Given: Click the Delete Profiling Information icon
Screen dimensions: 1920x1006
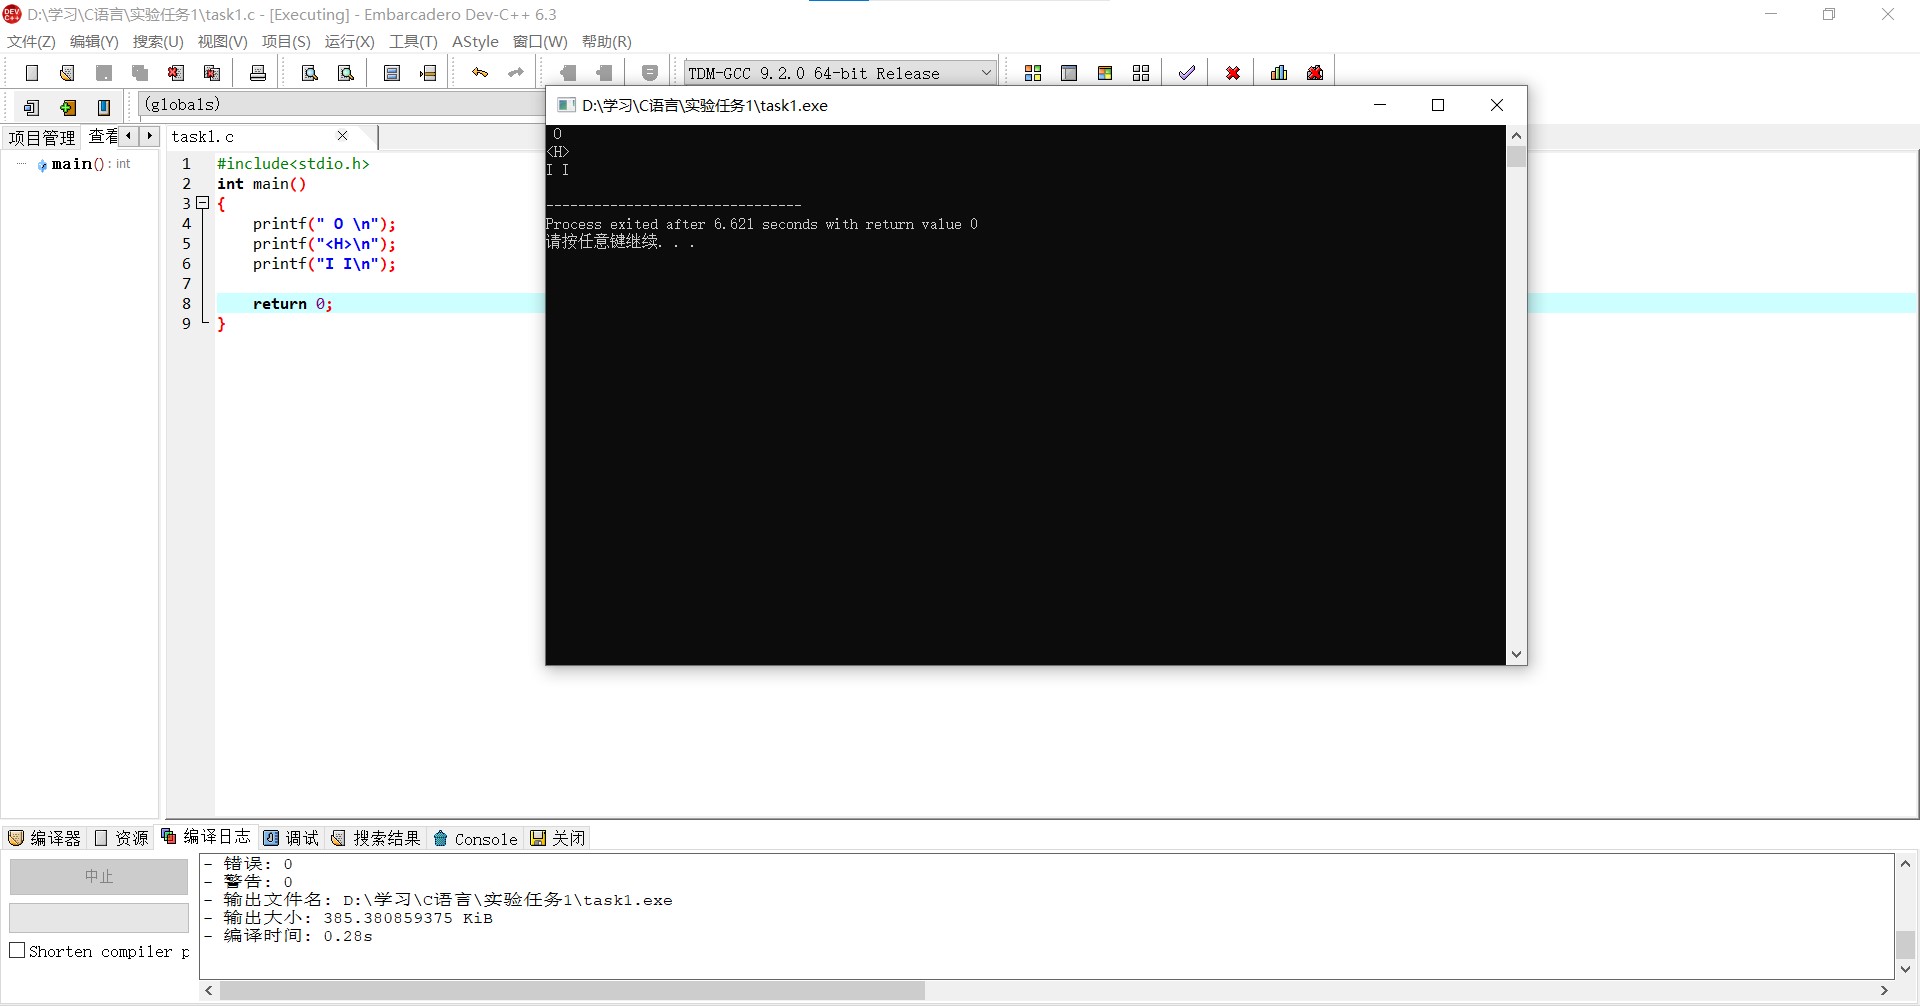Looking at the screenshot, I should pos(1315,73).
